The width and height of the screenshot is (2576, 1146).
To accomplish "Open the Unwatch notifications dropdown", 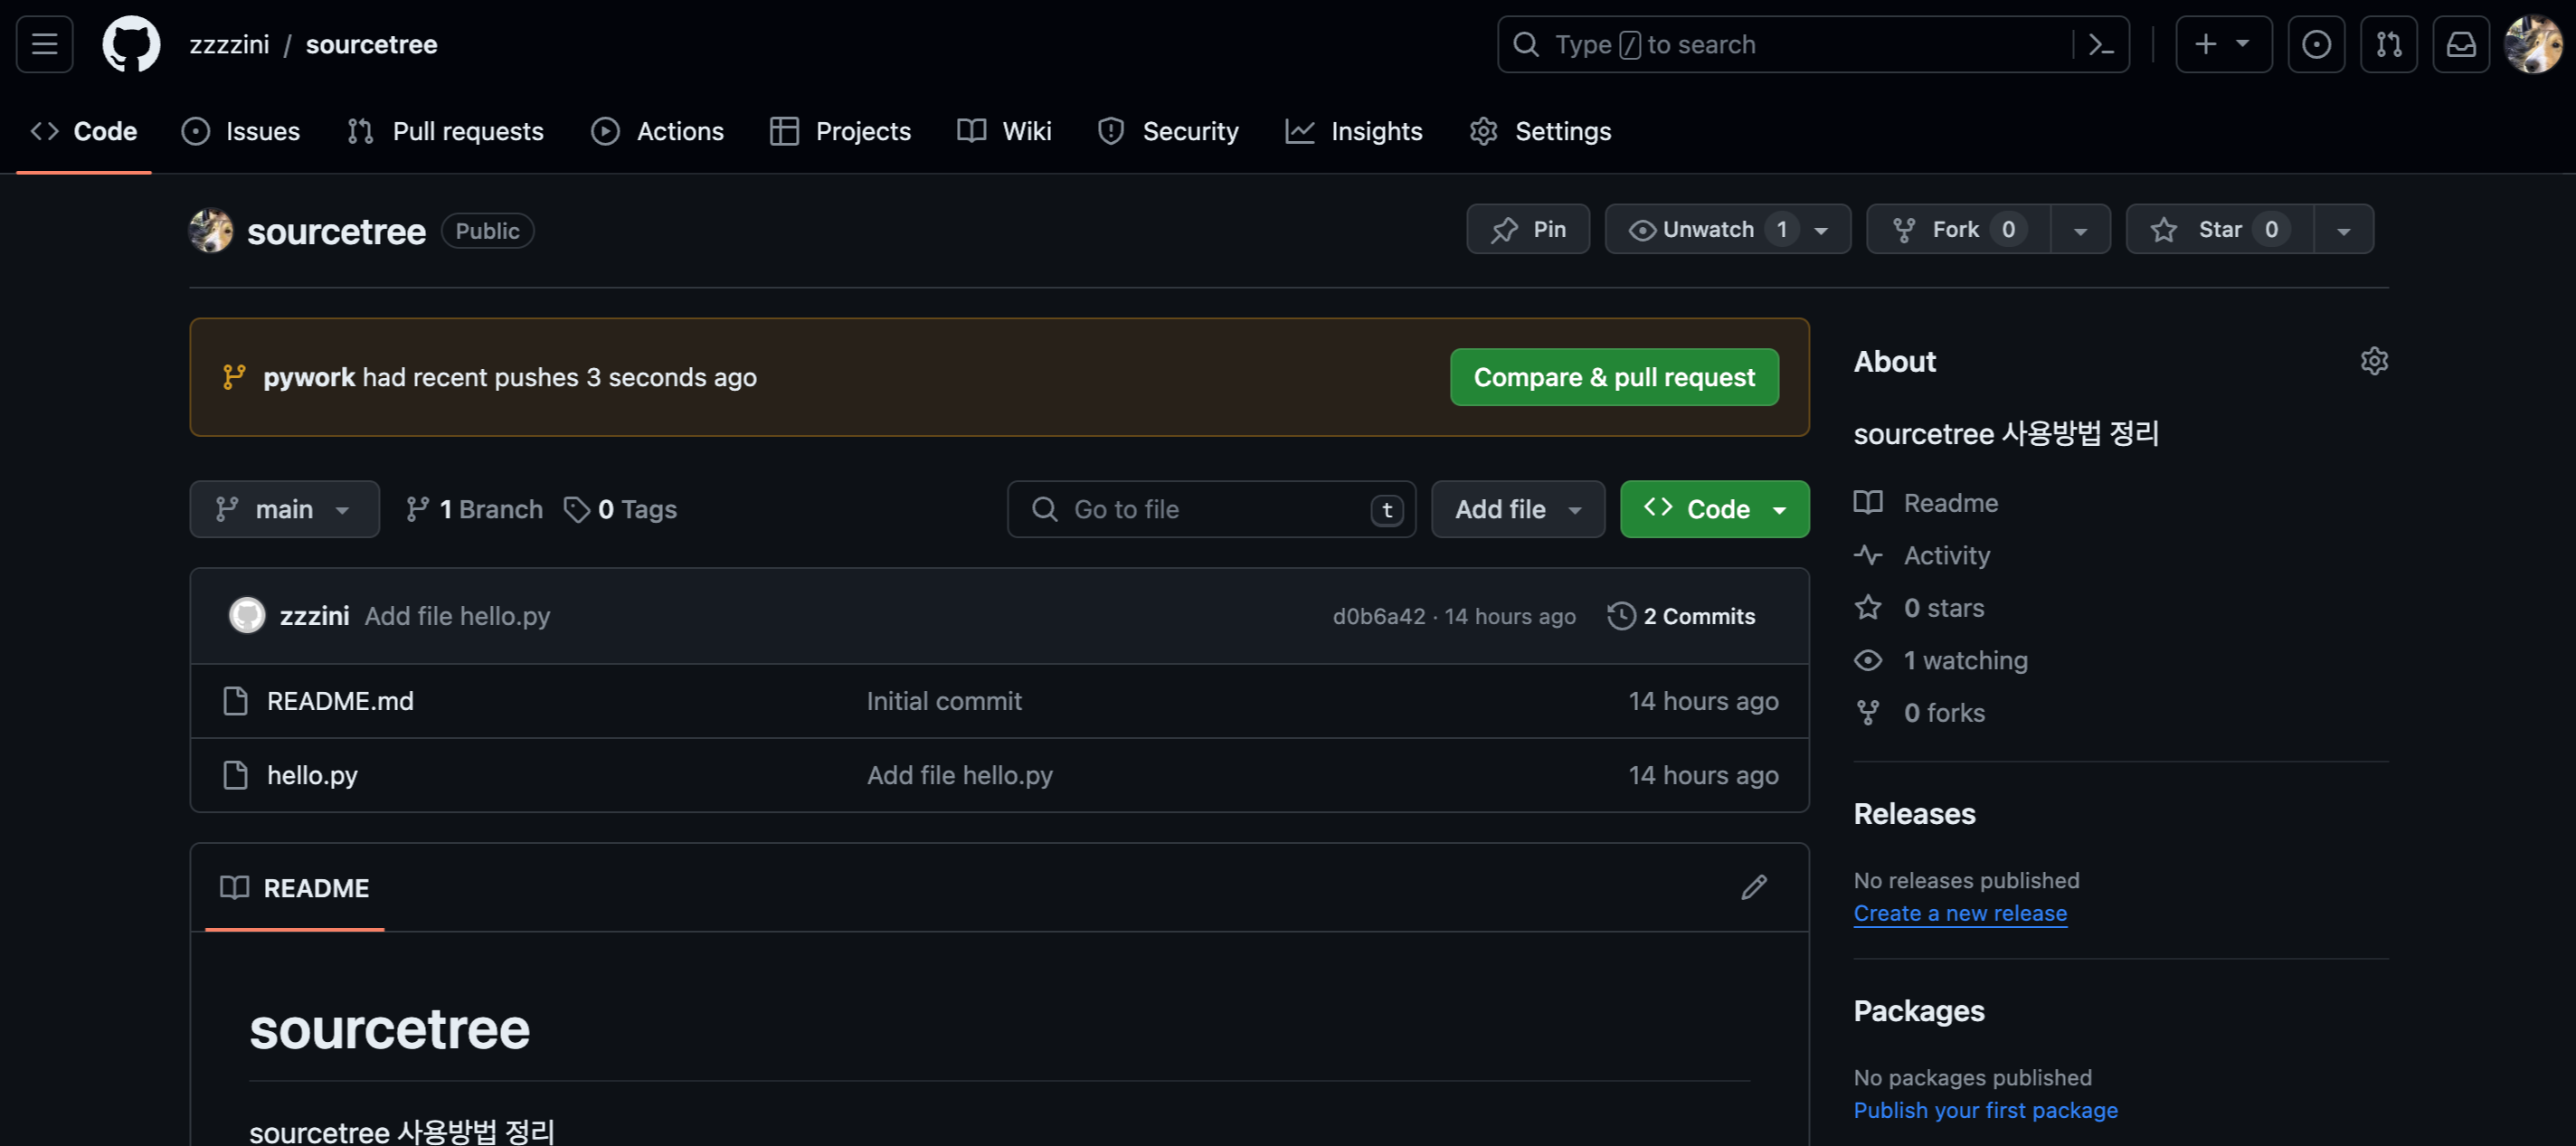I will click(1728, 229).
